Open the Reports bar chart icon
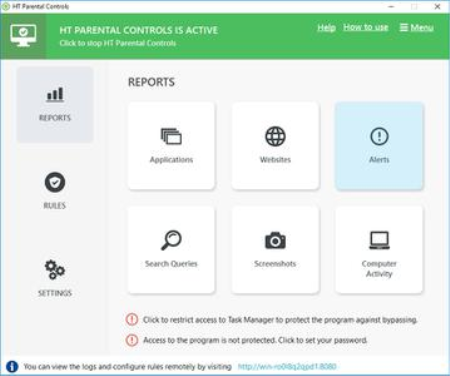The image size is (450, 376). click(55, 94)
